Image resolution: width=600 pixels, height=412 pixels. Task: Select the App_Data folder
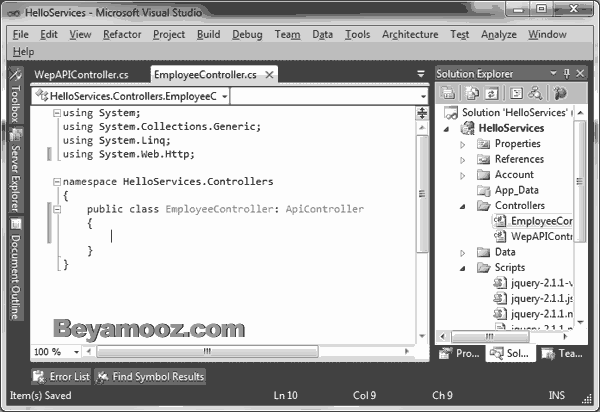click(517, 190)
